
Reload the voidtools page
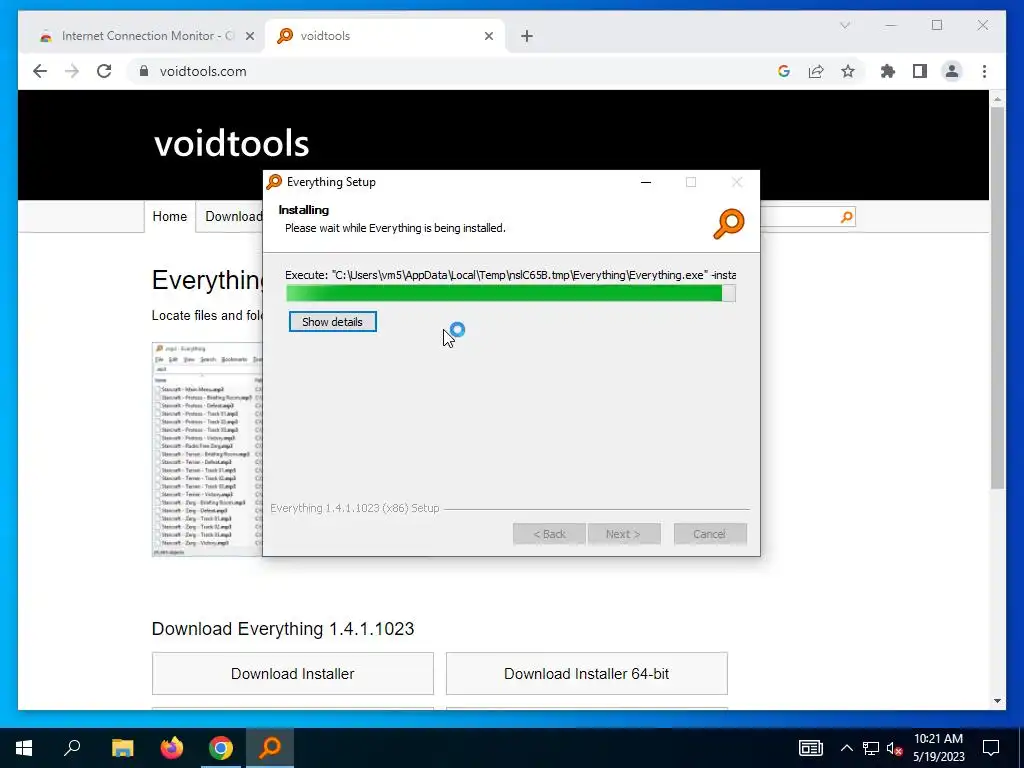(x=104, y=71)
